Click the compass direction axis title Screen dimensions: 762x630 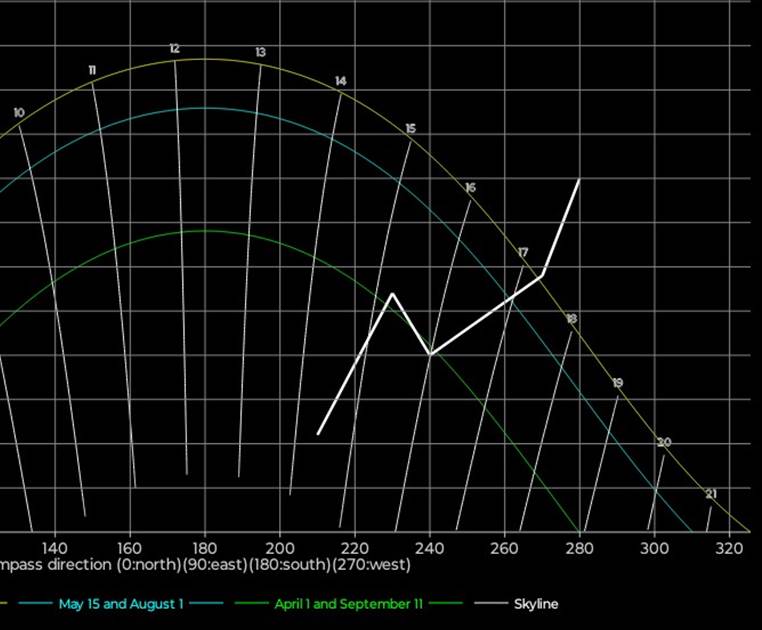(x=205, y=565)
